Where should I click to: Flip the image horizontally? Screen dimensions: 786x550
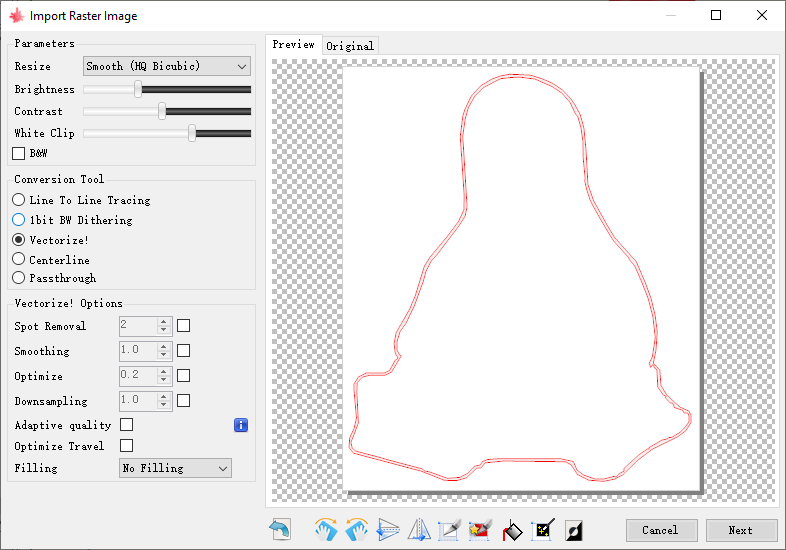point(419,529)
